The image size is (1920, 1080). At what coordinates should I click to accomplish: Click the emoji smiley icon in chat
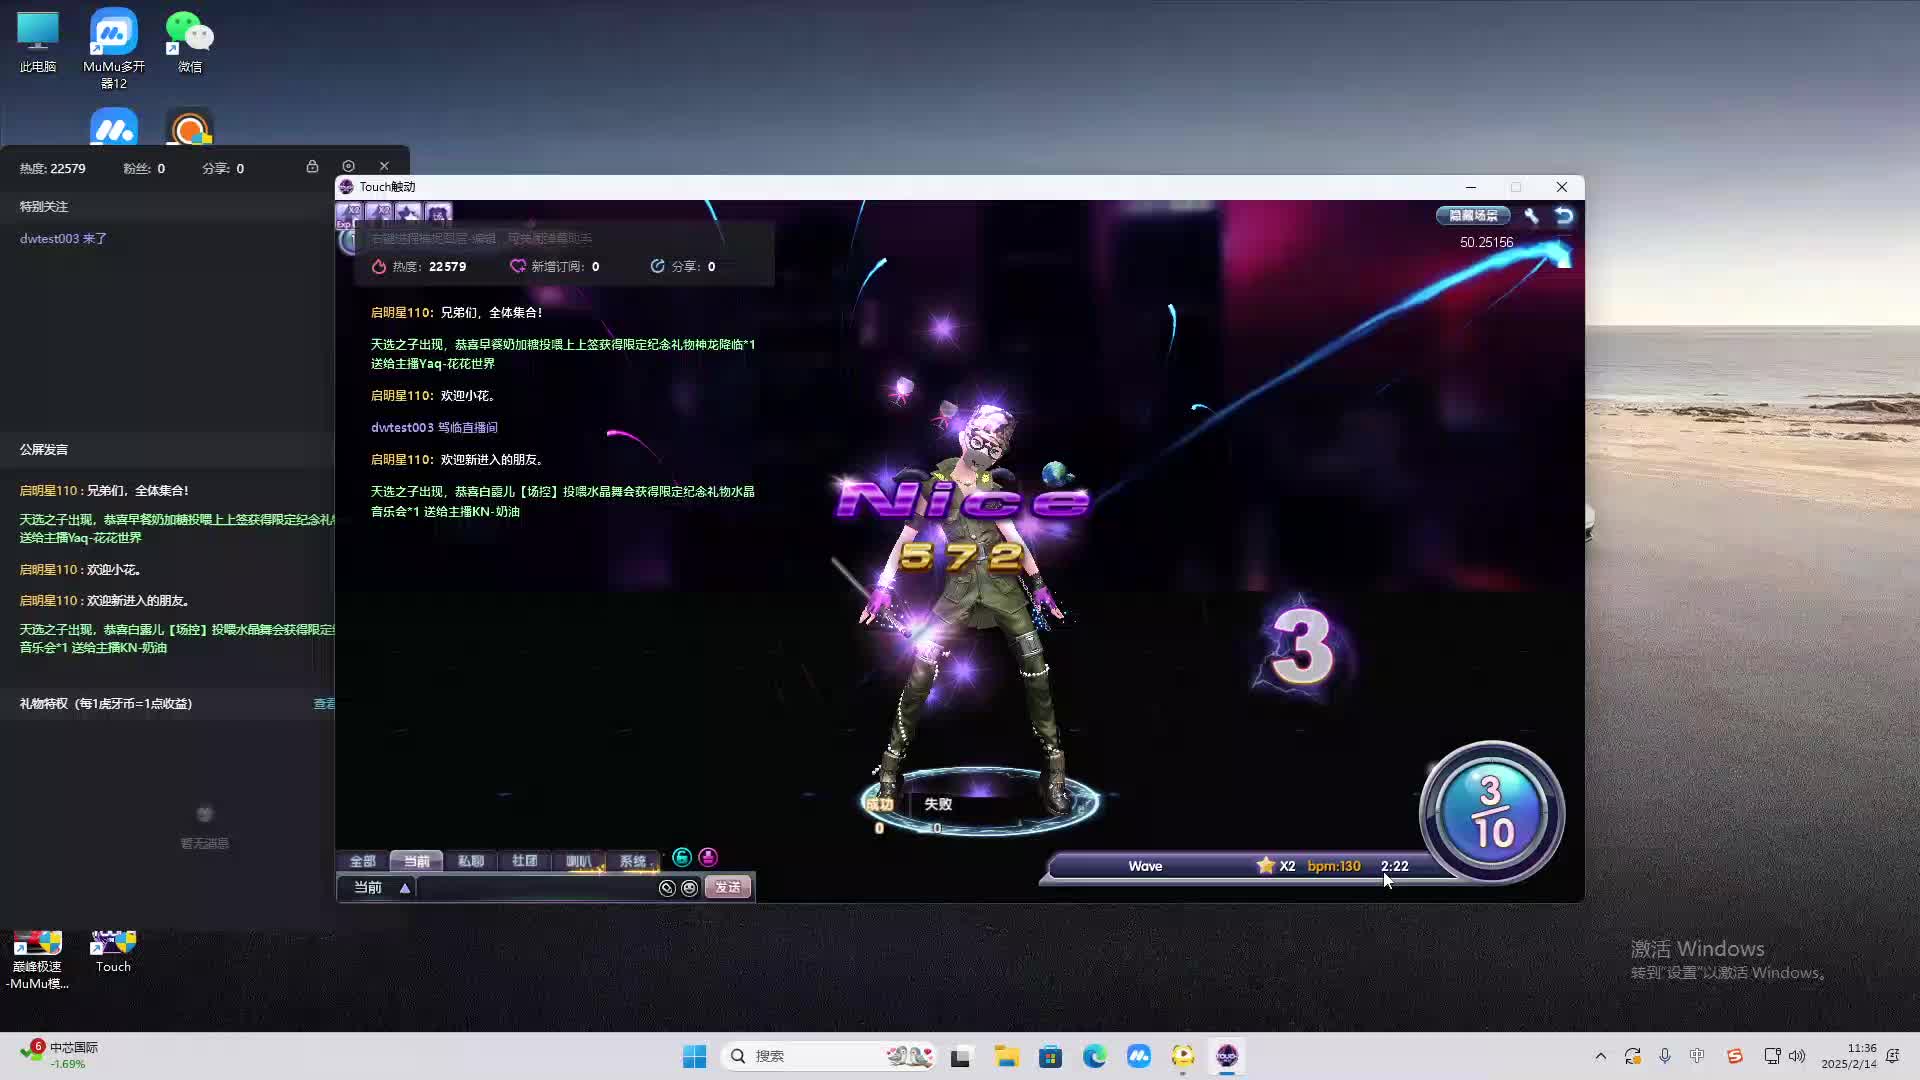click(x=689, y=888)
